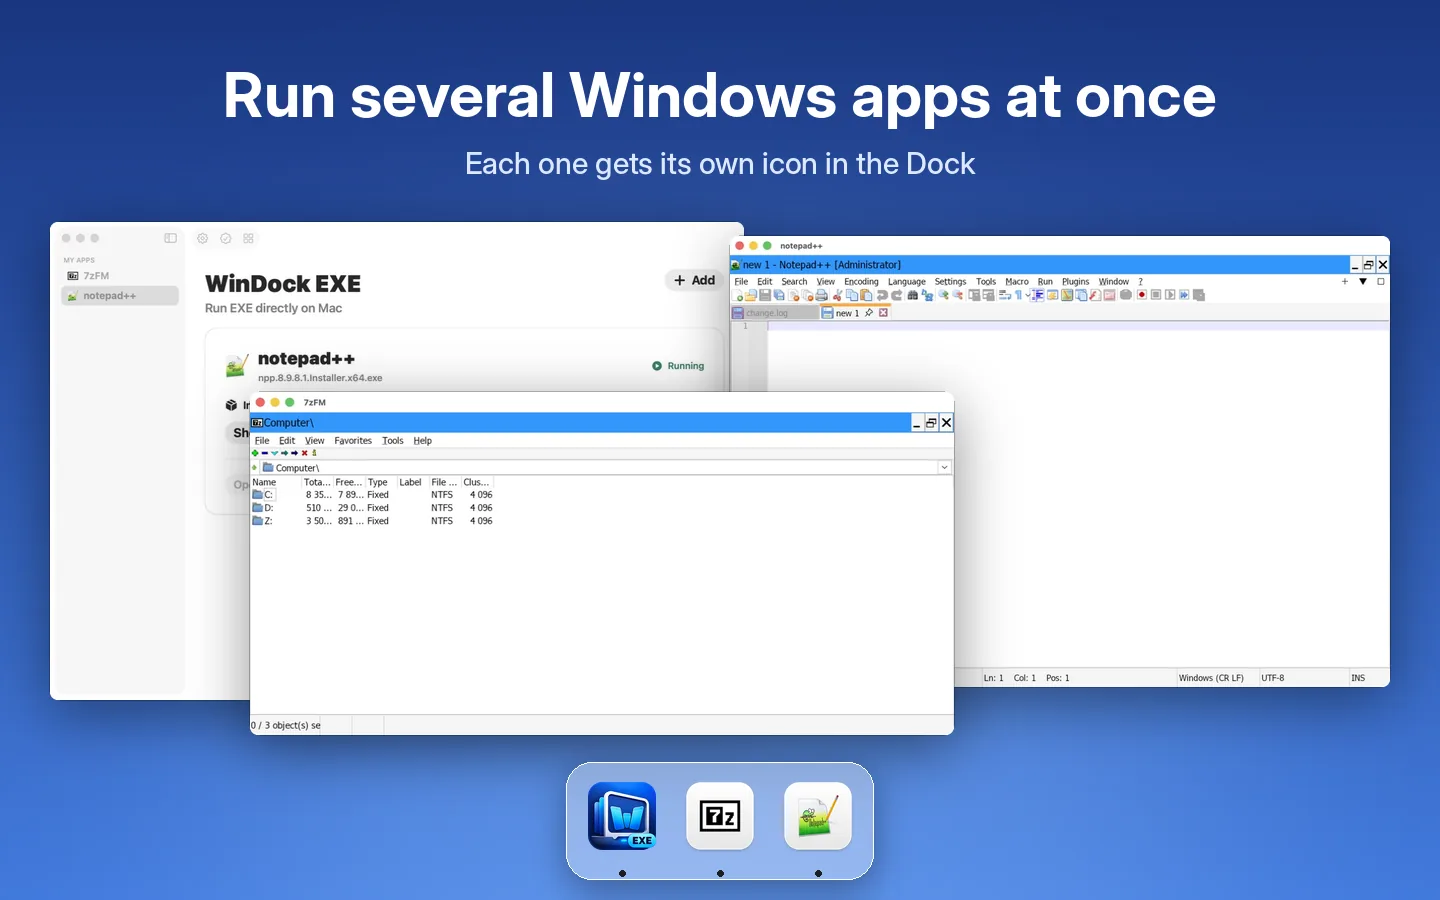Click the grid view icon in WinDock toolbar
The image size is (1440, 900).
point(248,238)
